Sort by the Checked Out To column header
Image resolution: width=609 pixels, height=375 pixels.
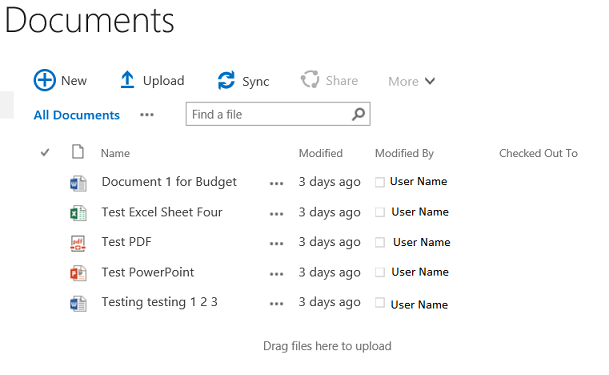click(x=538, y=153)
